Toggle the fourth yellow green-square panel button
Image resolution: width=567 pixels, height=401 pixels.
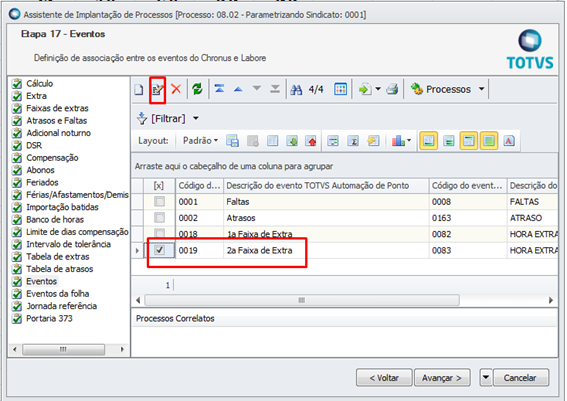[x=489, y=141]
